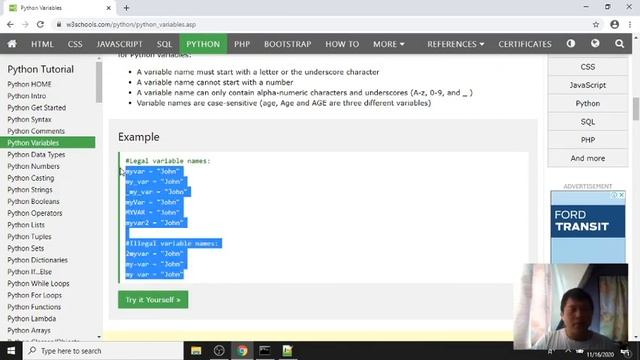Open Python While Loops sidebar link

38,284
